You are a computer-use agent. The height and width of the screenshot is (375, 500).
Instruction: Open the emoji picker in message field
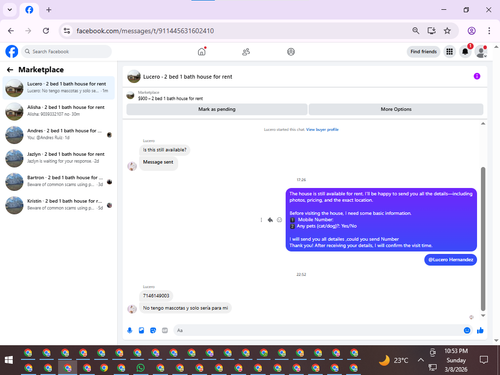click(x=467, y=330)
